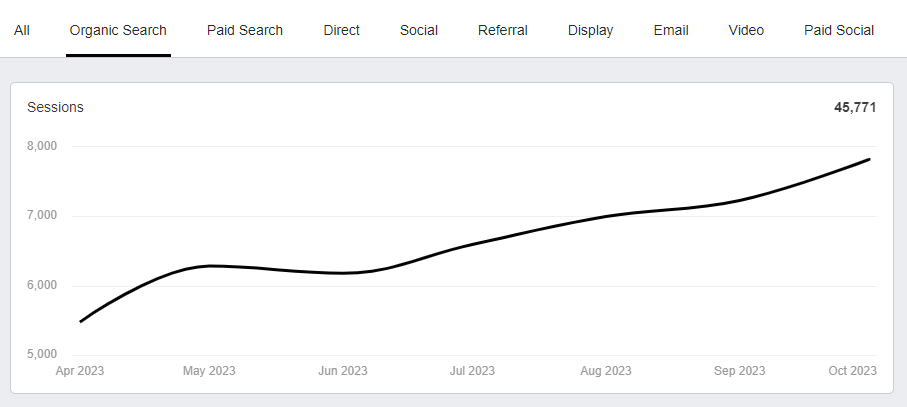Switch to the Direct channel tab
The width and height of the screenshot is (907, 407).
click(341, 30)
